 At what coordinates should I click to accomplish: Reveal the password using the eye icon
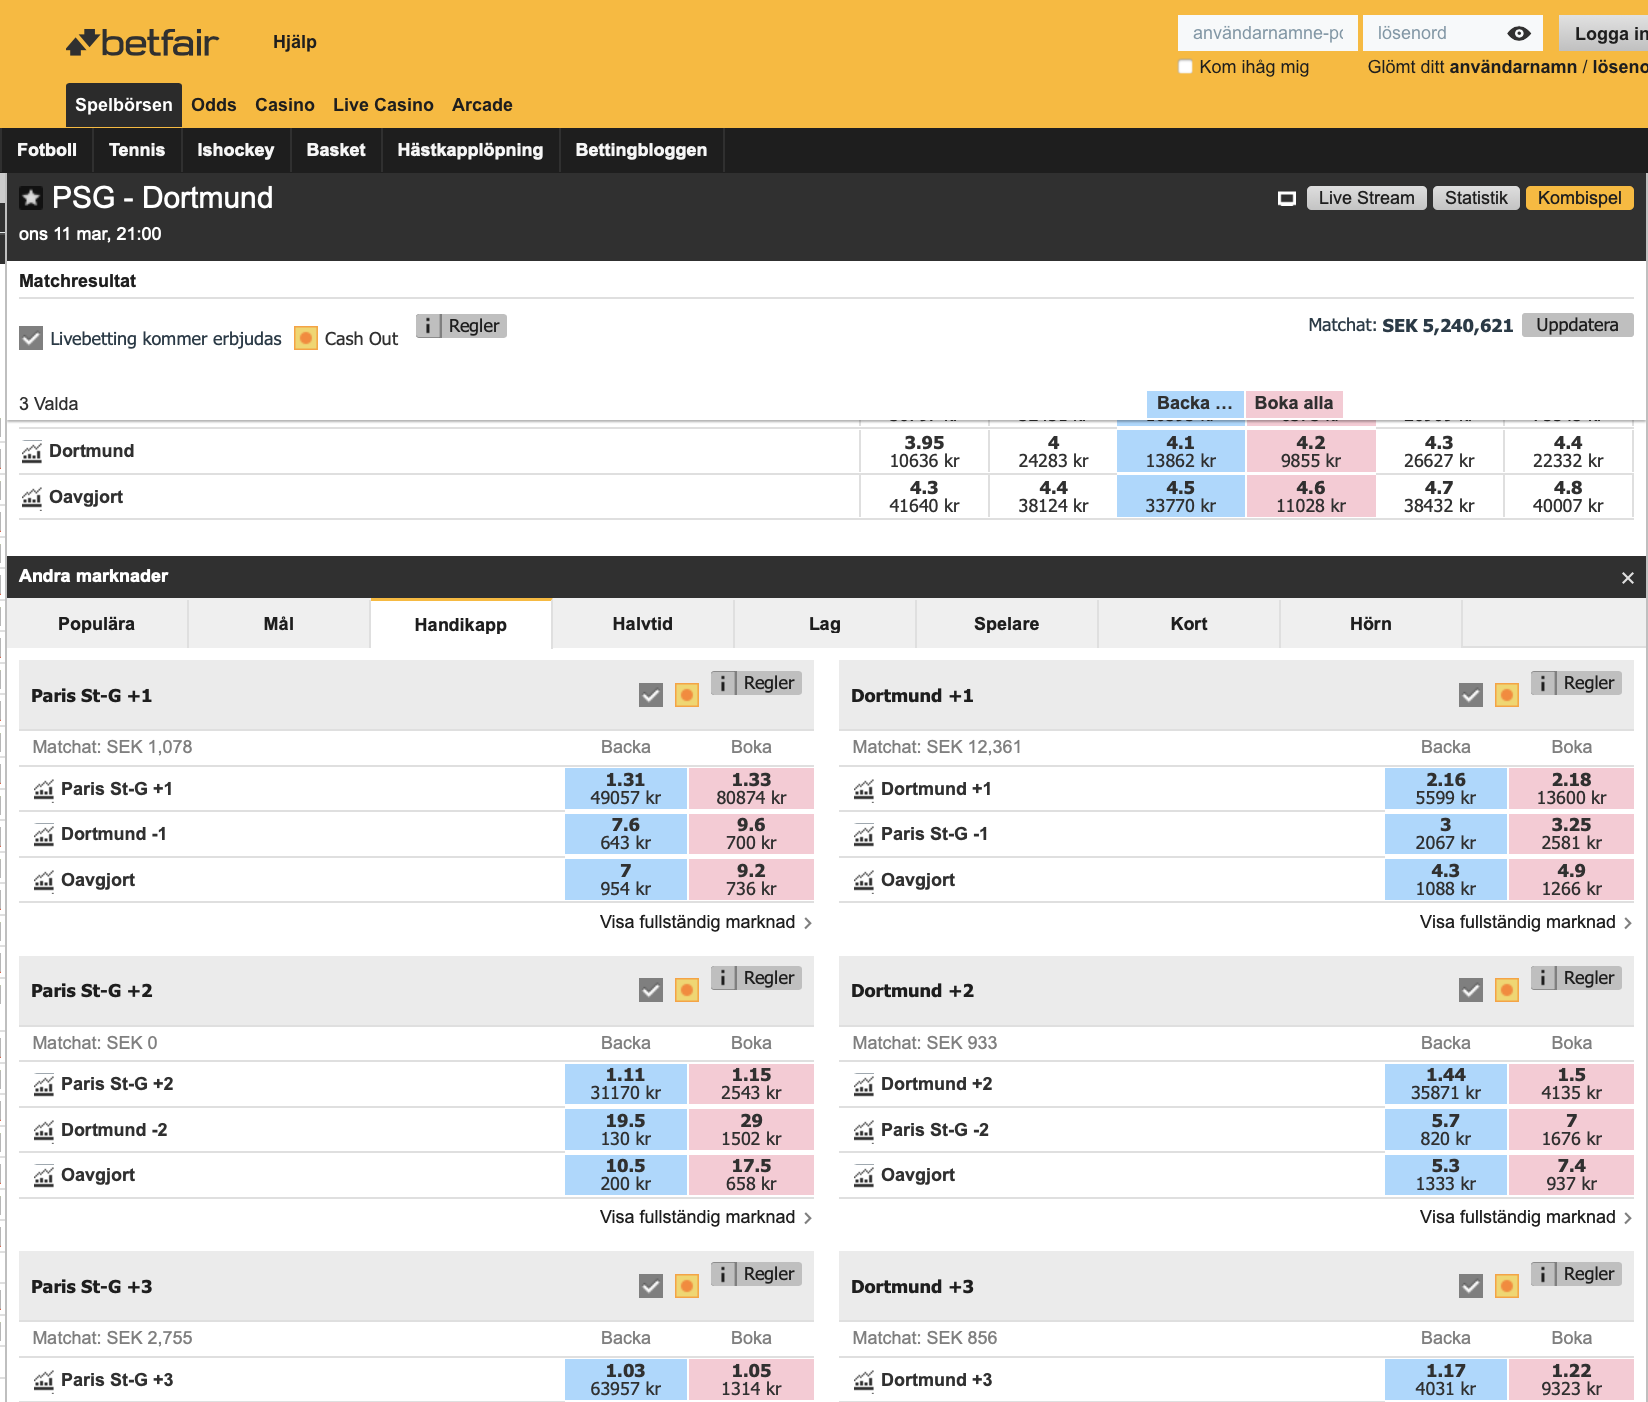[x=1521, y=33]
